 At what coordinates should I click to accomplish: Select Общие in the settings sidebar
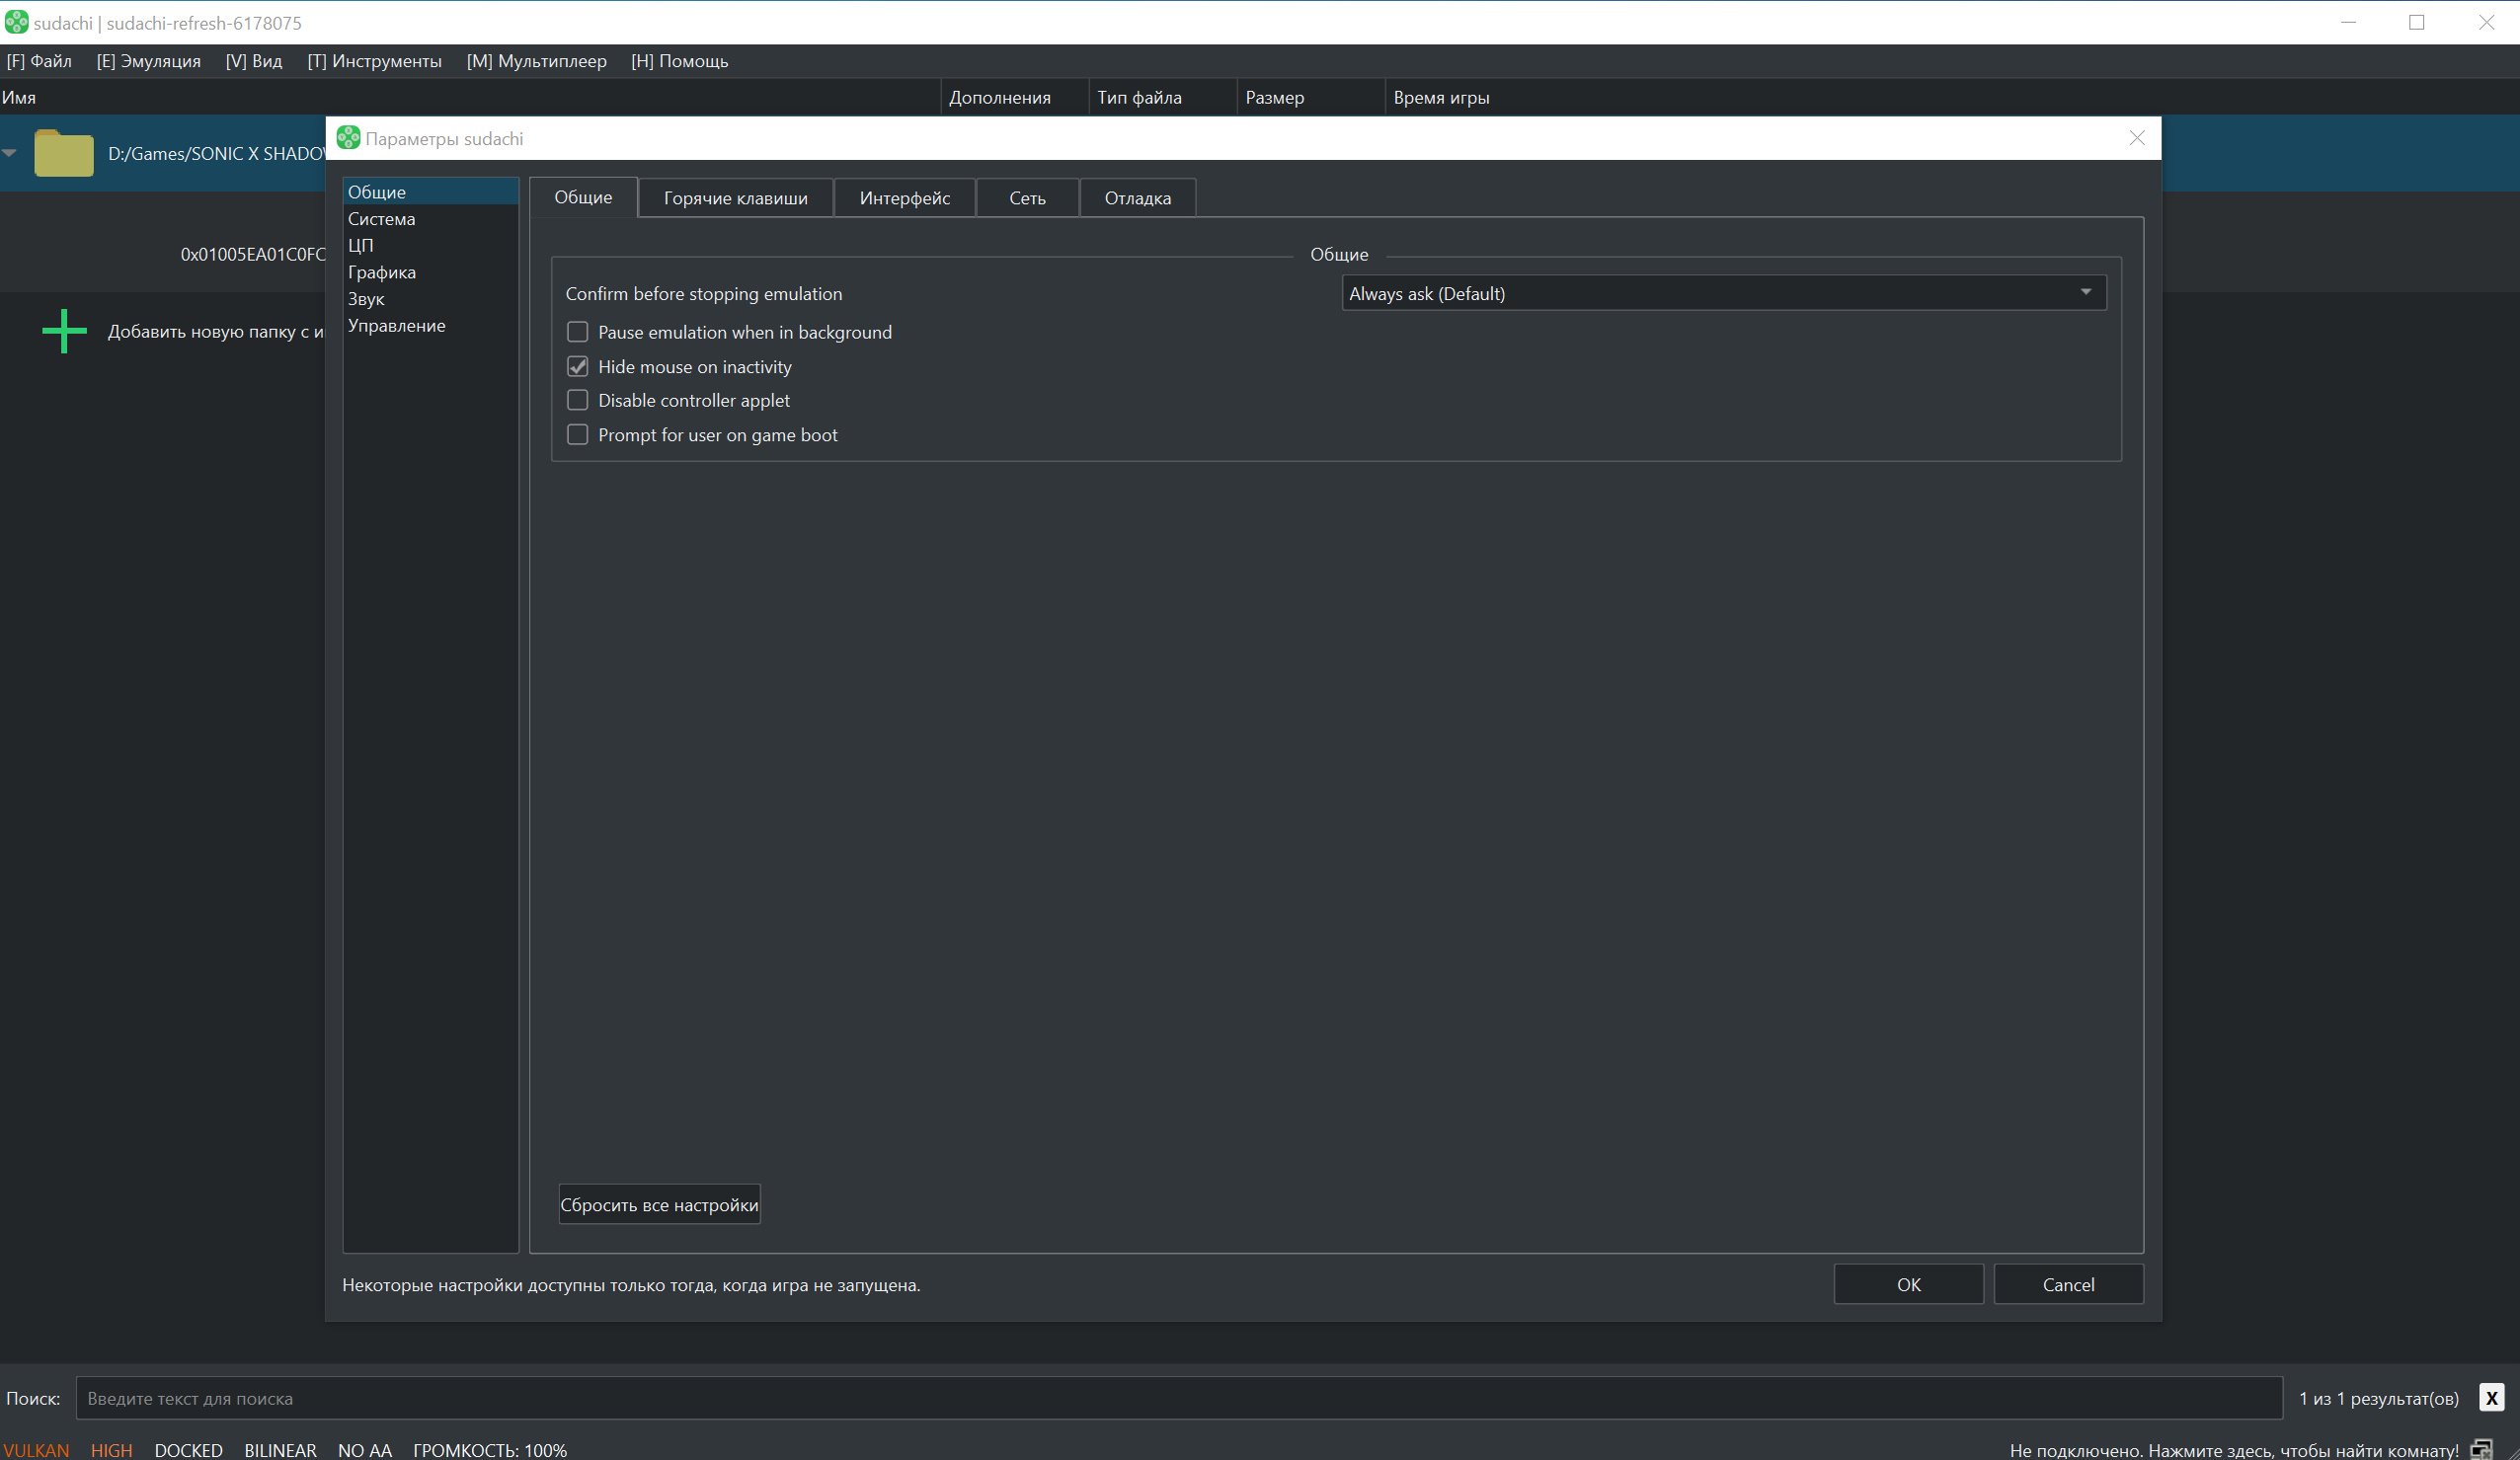coord(431,192)
